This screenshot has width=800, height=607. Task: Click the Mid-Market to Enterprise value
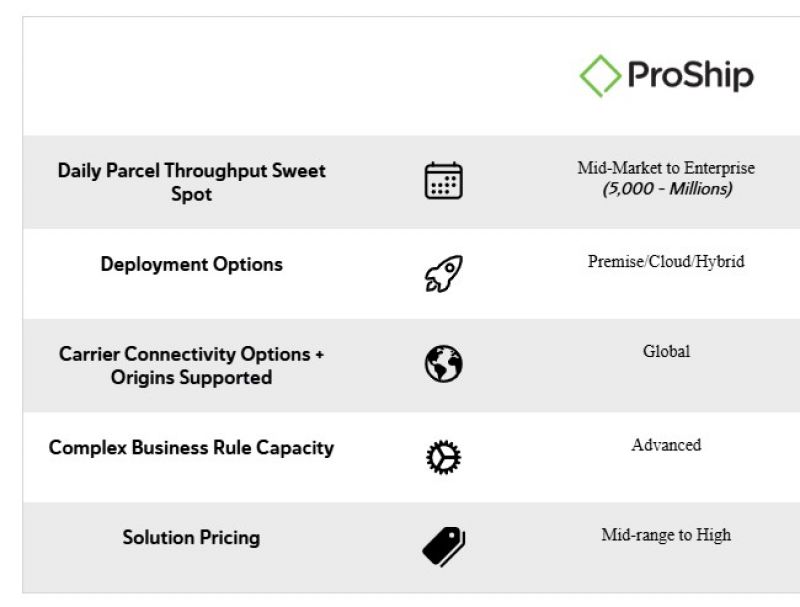pos(666,168)
